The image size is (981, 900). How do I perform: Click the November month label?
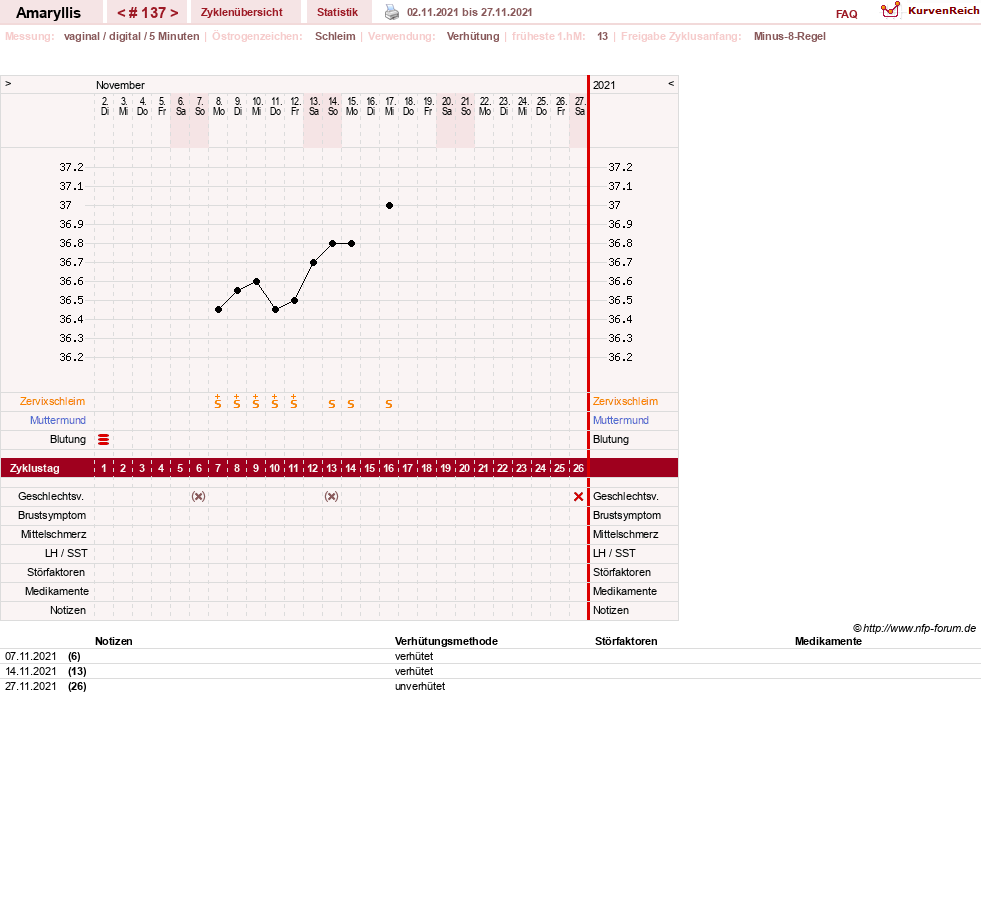tap(120, 85)
